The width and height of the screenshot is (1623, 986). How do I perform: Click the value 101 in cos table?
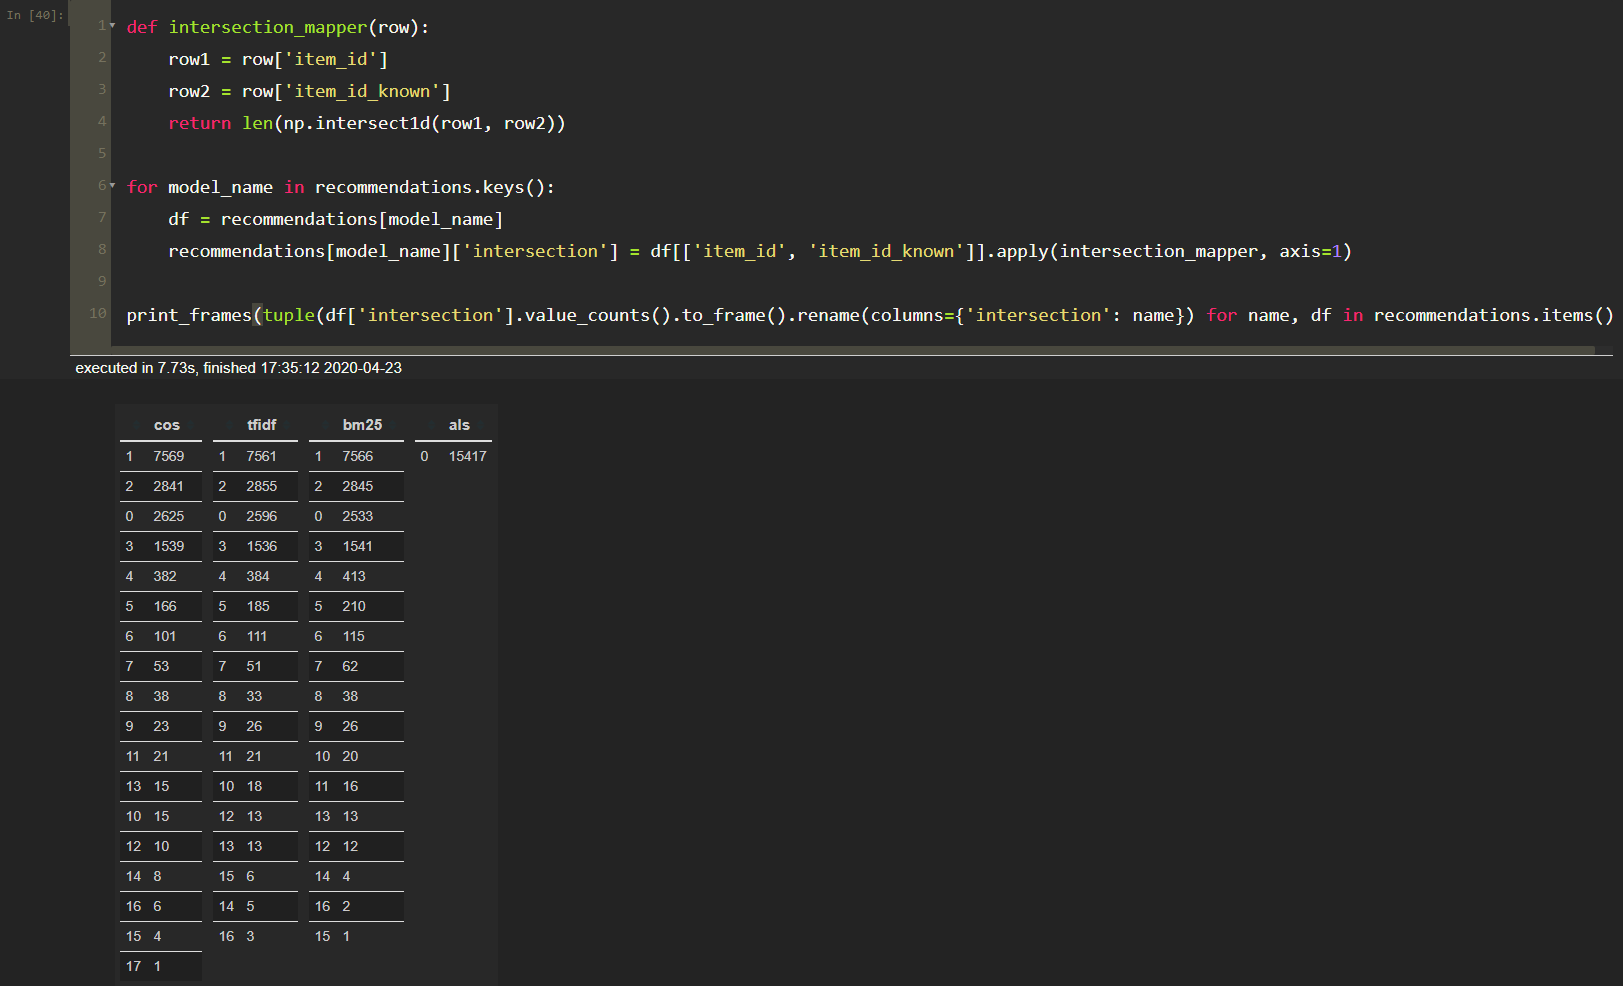[165, 636]
